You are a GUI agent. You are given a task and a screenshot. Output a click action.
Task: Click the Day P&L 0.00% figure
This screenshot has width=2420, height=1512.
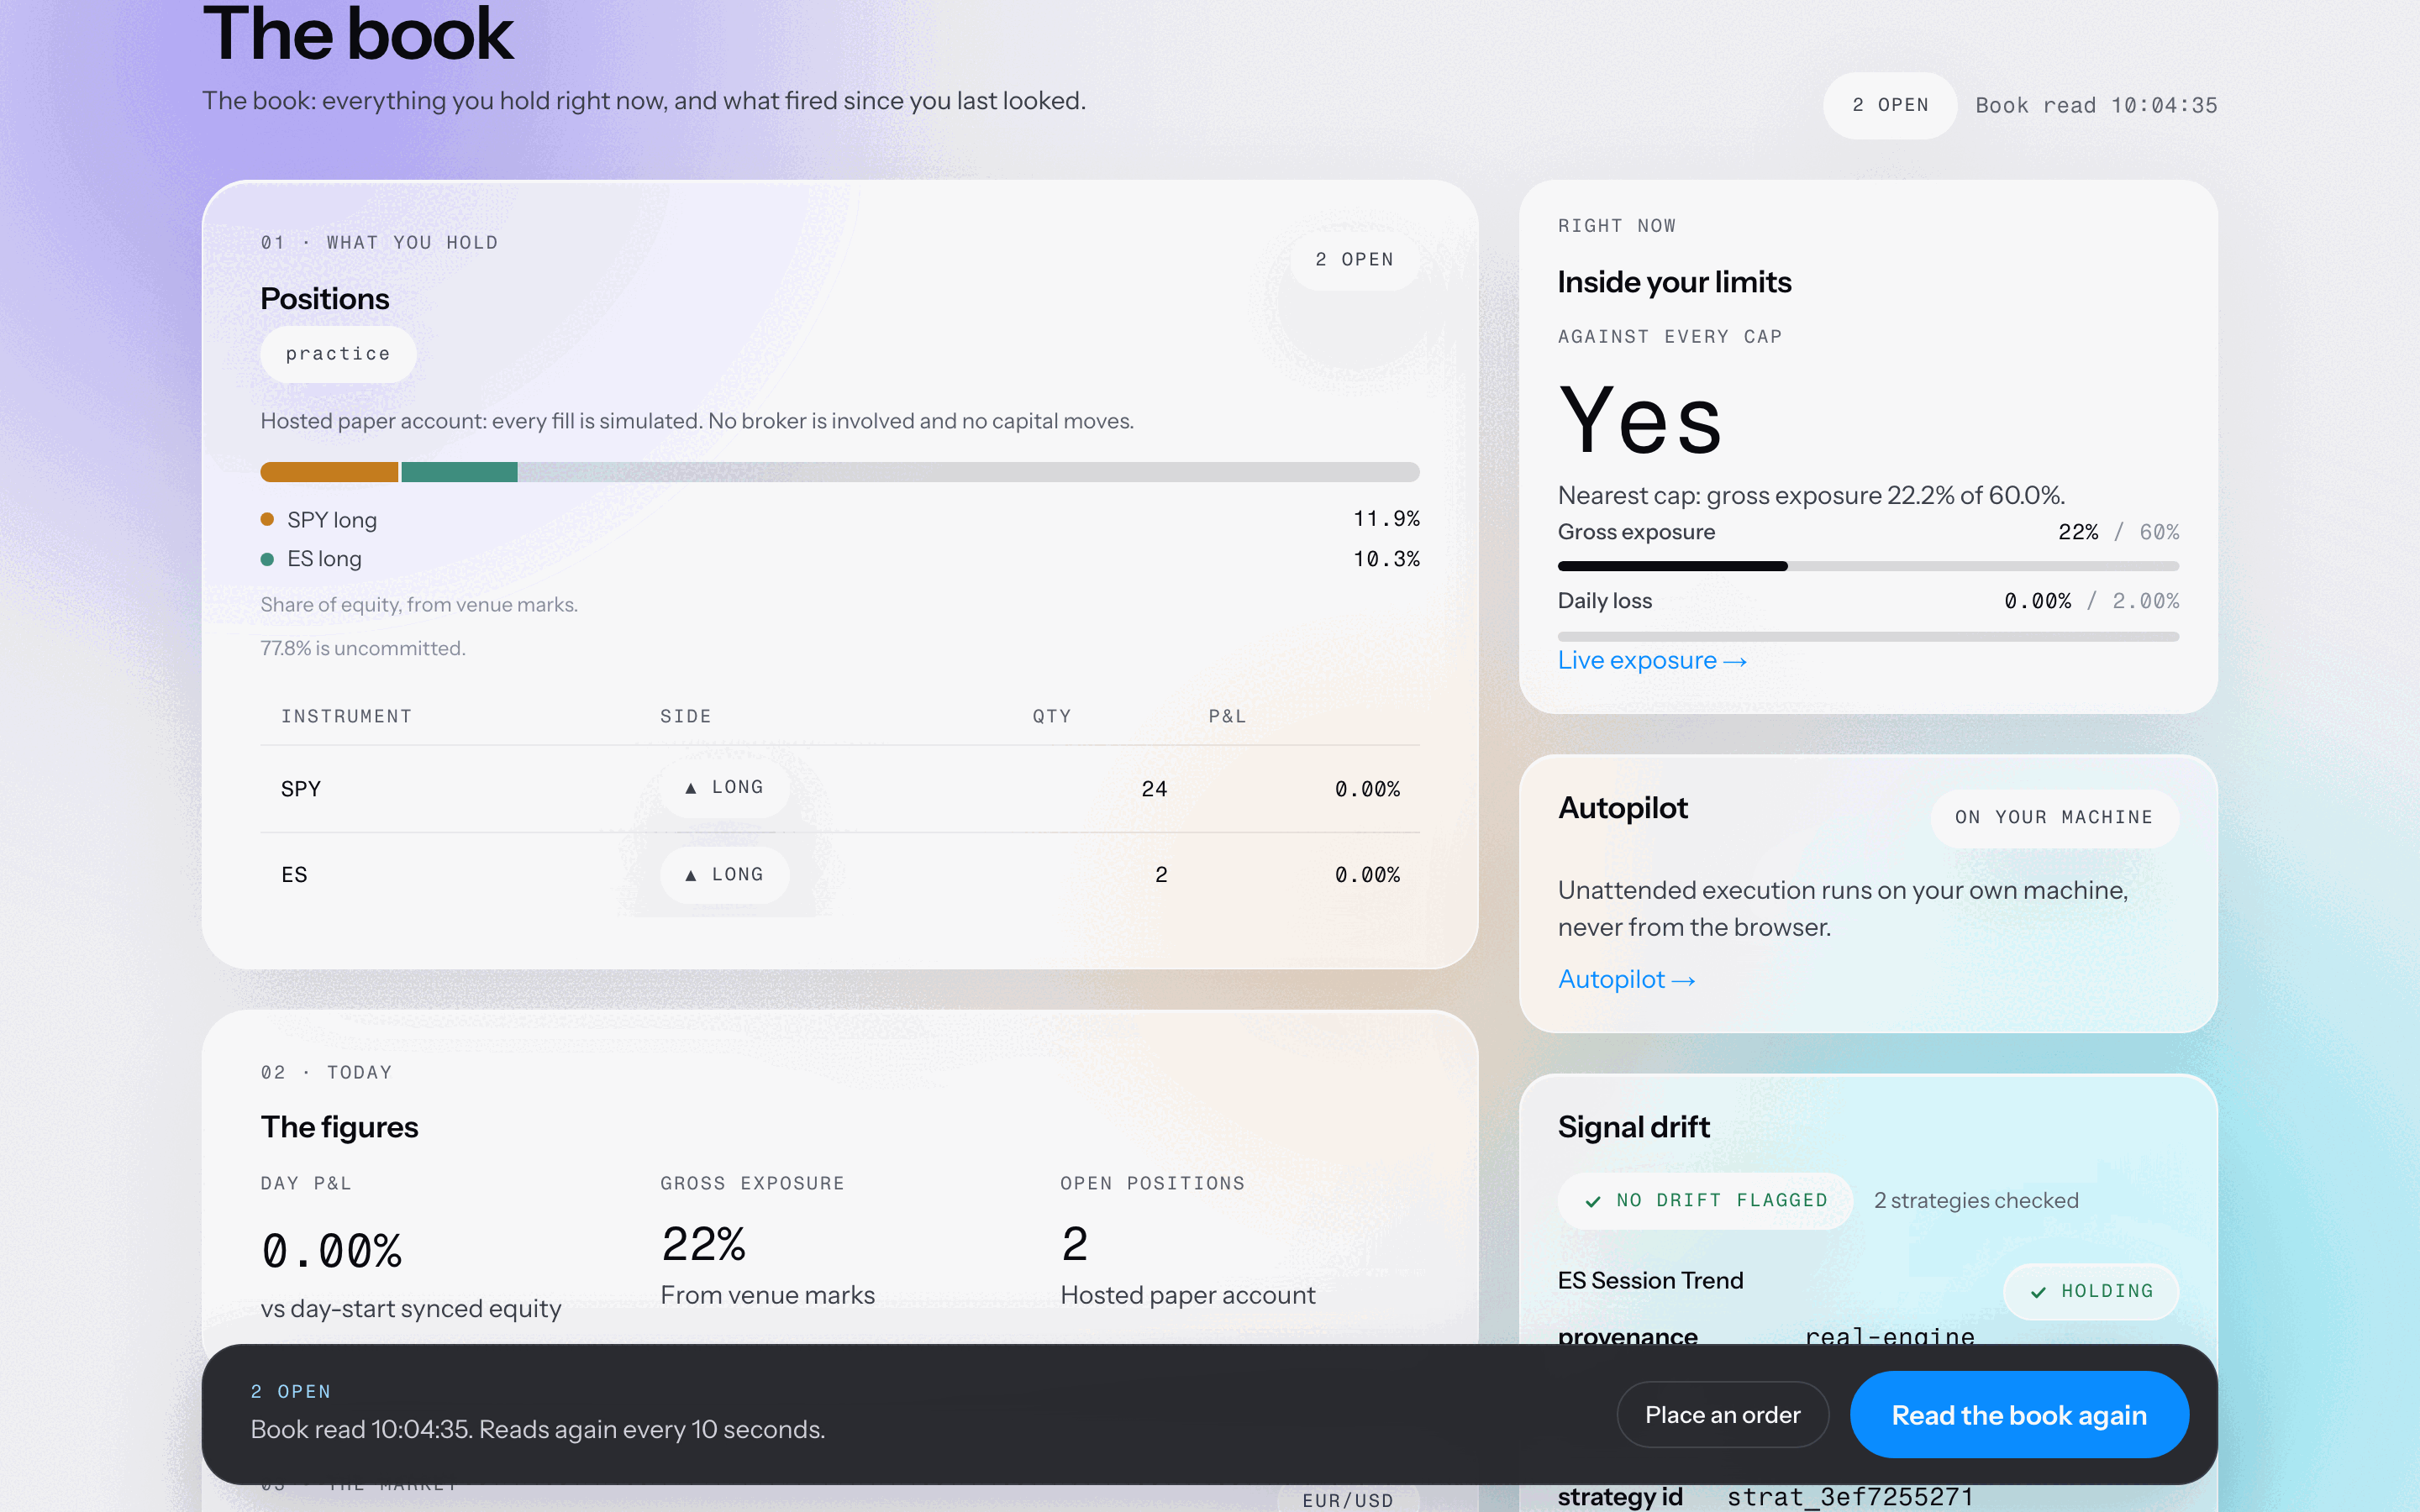332,1251
